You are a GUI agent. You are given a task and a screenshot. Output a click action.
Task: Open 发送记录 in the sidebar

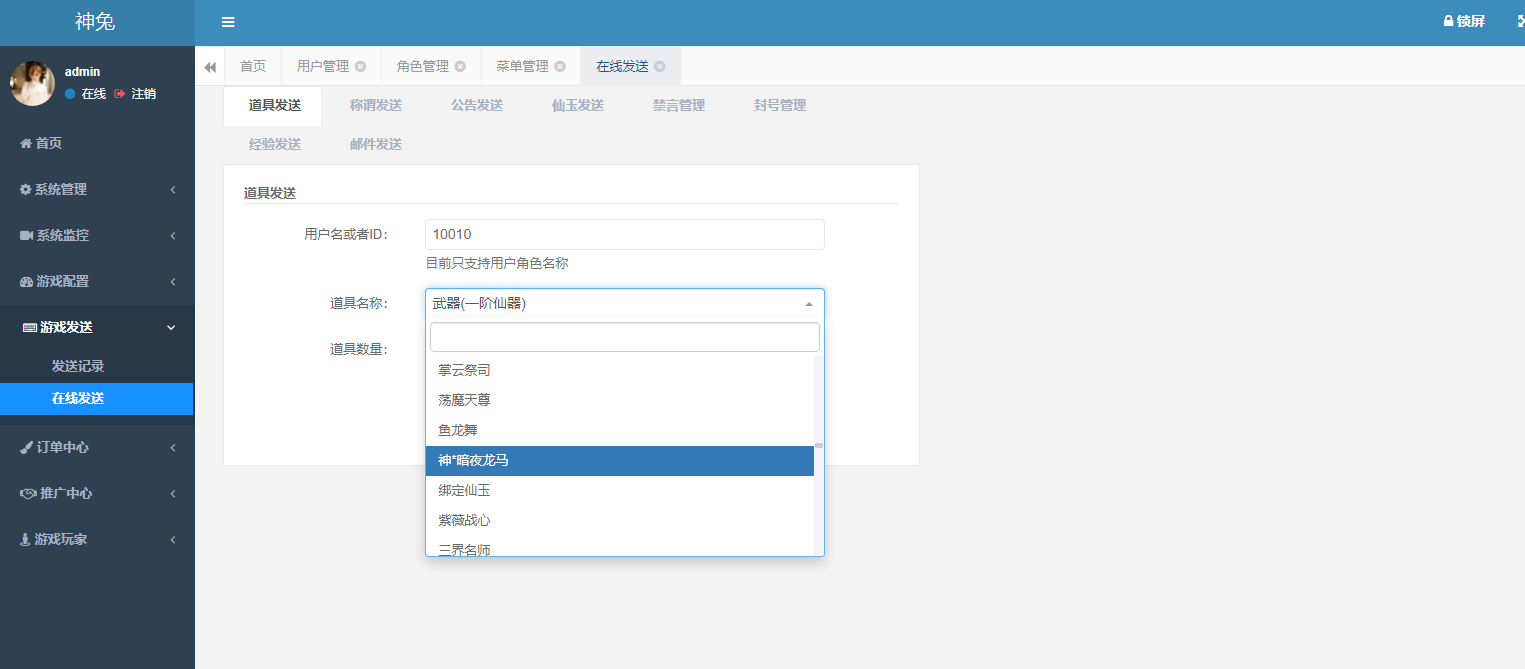(x=78, y=366)
